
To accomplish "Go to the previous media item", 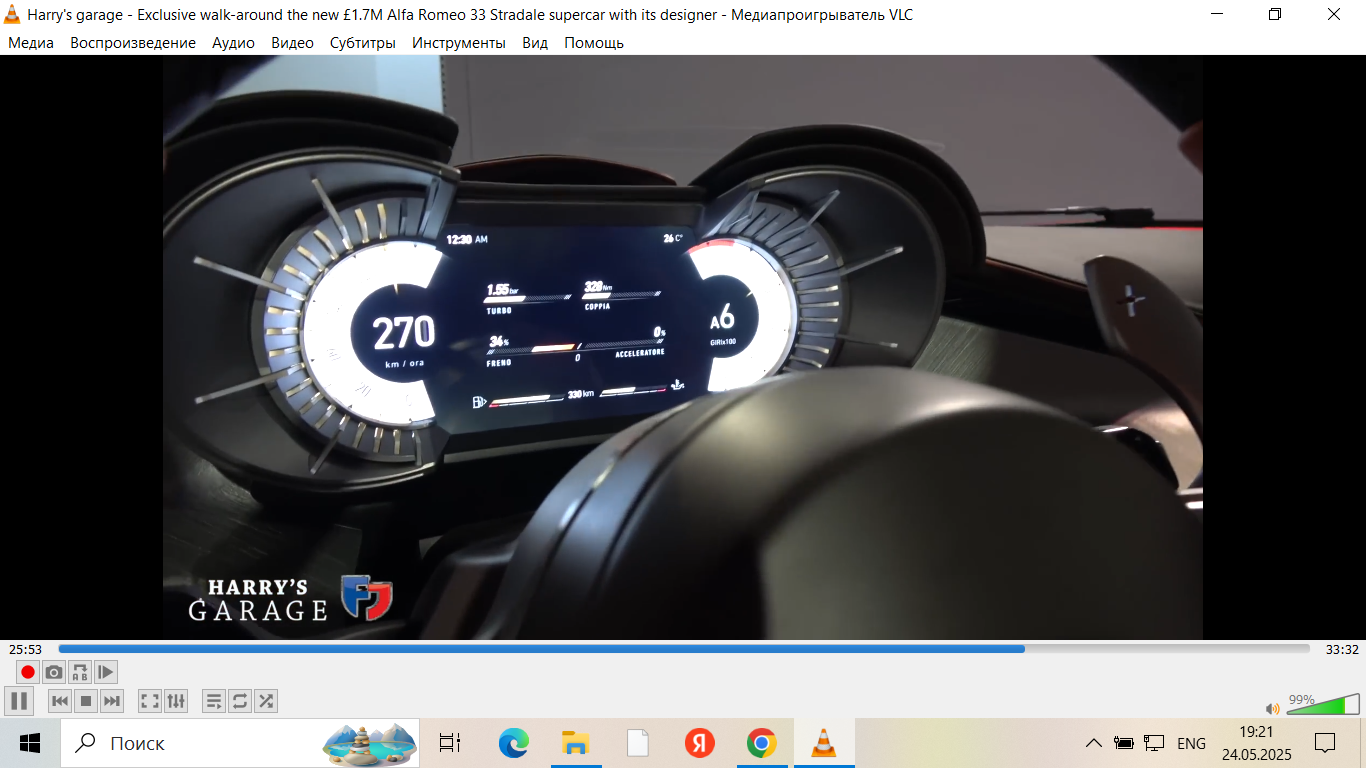I will tap(60, 701).
